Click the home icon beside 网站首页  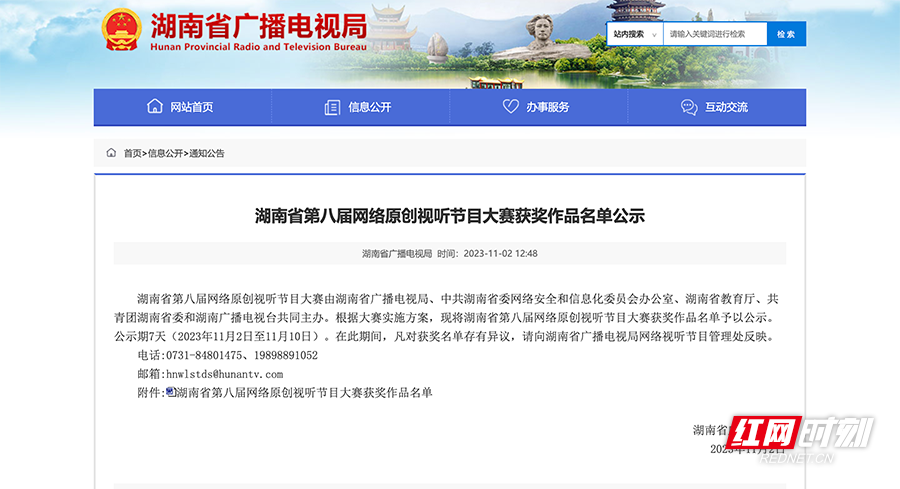click(154, 106)
